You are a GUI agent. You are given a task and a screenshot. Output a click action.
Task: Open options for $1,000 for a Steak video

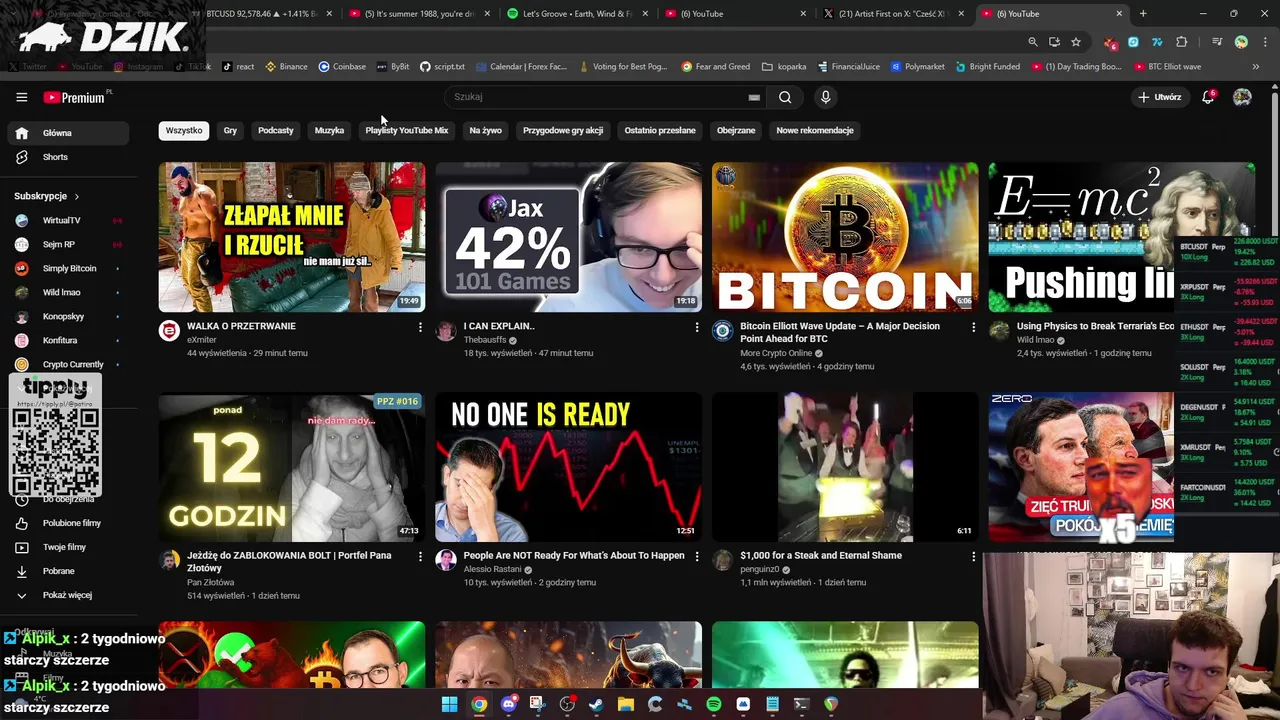tap(973, 556)
